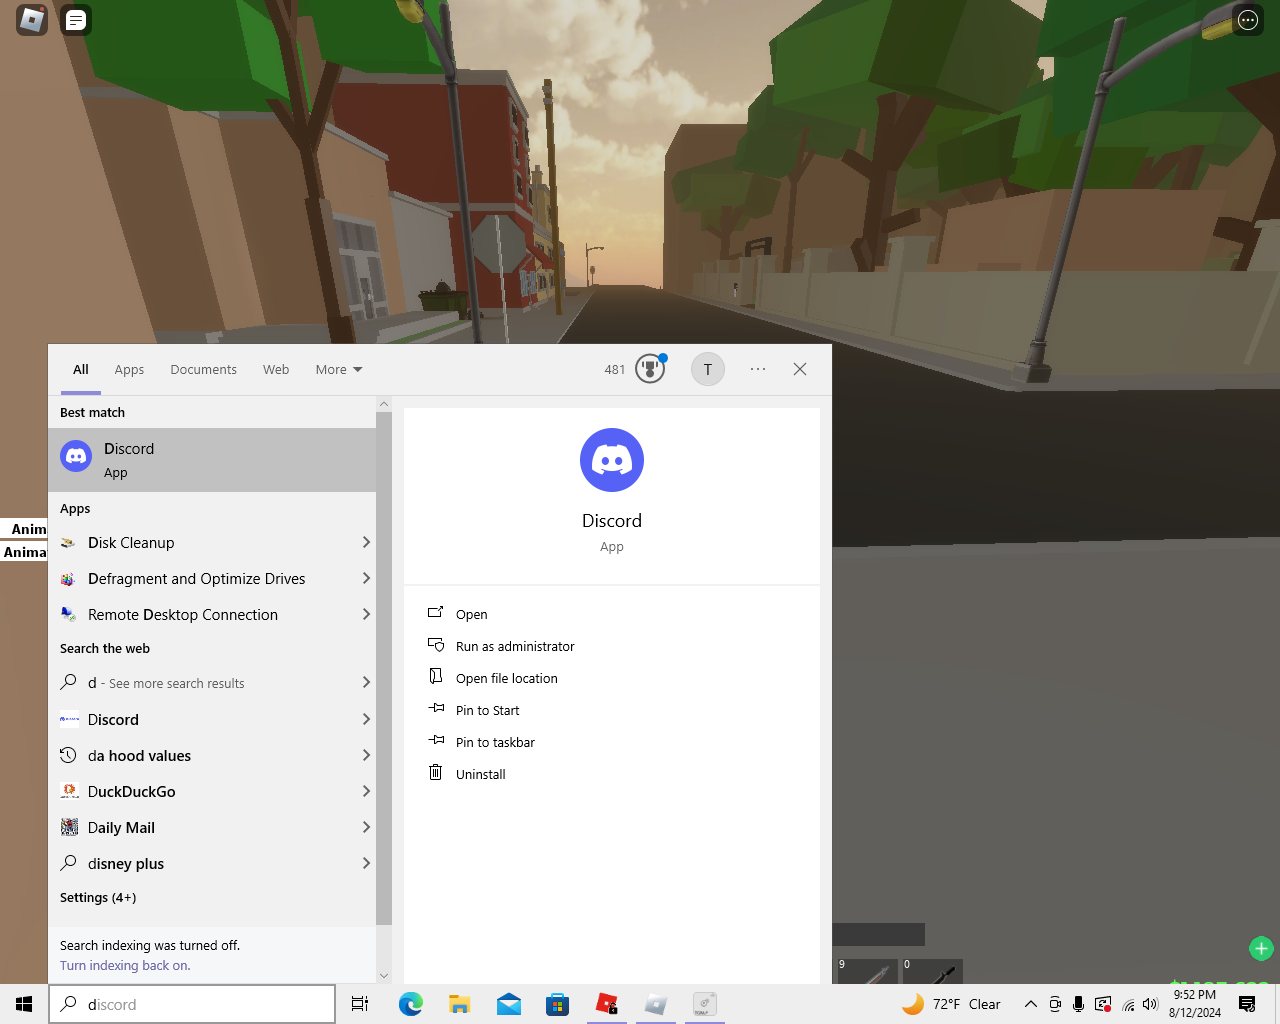Open Mail app from taskbar
Screen dimensions: 1280x1024
[x=509, y=1004]
